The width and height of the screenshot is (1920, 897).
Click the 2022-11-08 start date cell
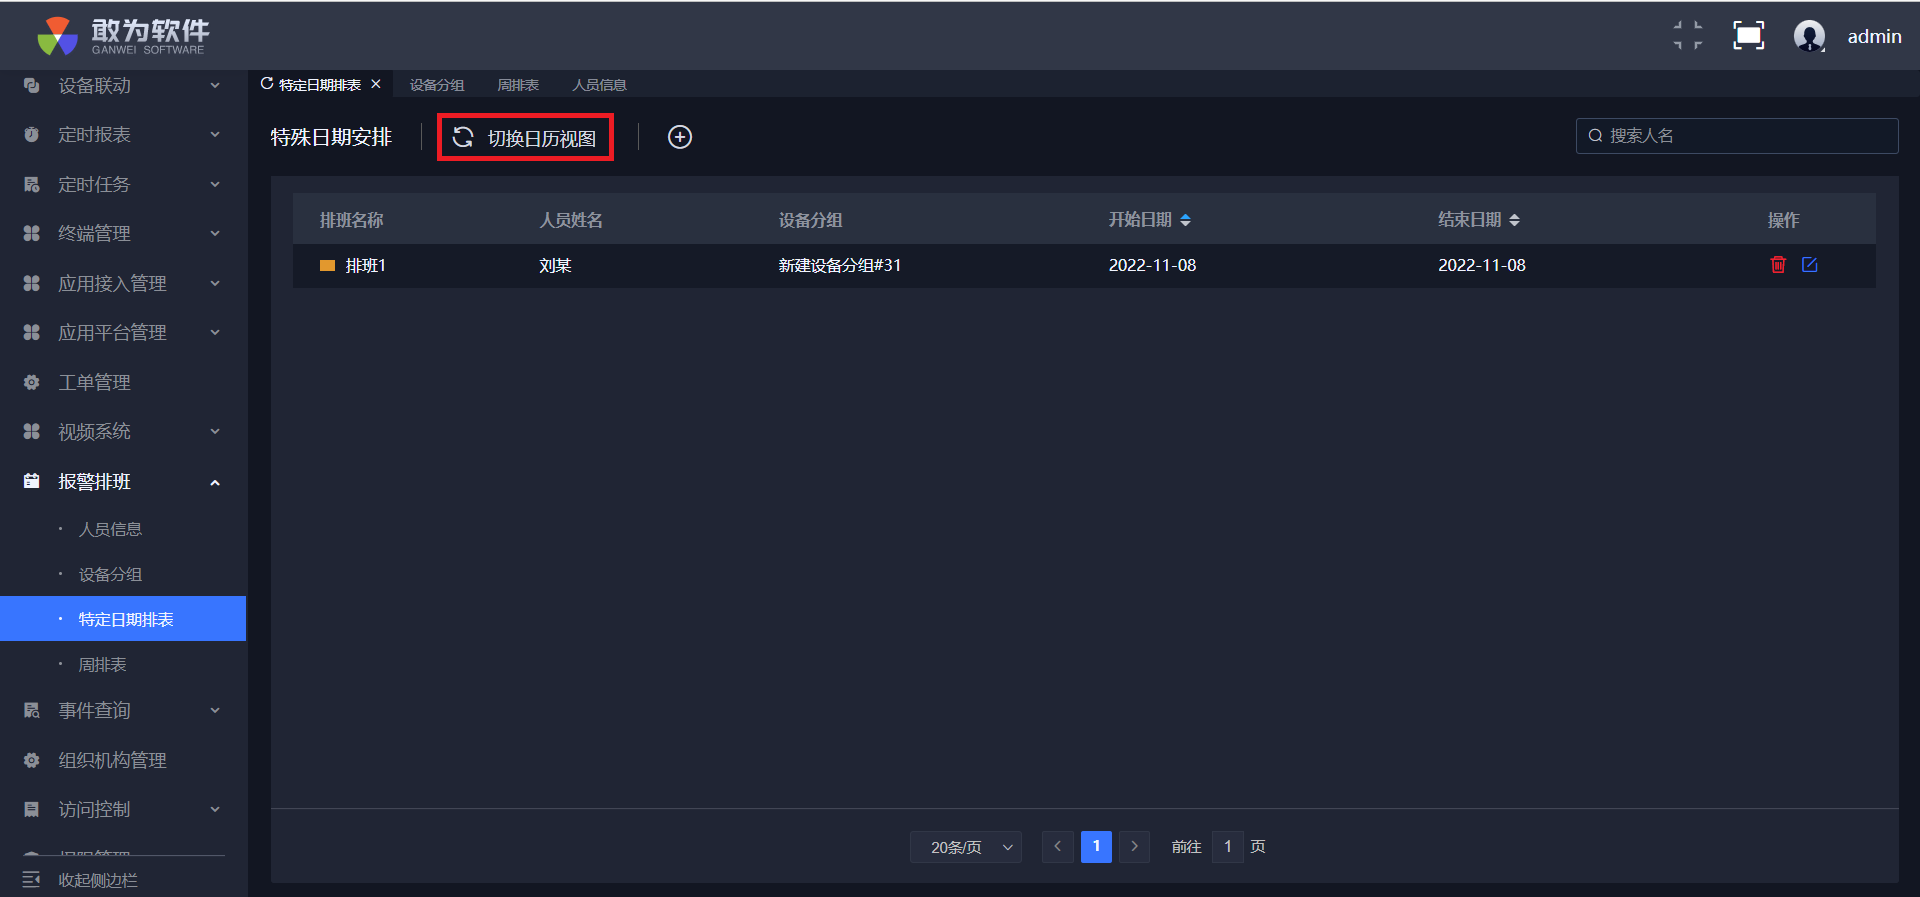(1152, 265)
